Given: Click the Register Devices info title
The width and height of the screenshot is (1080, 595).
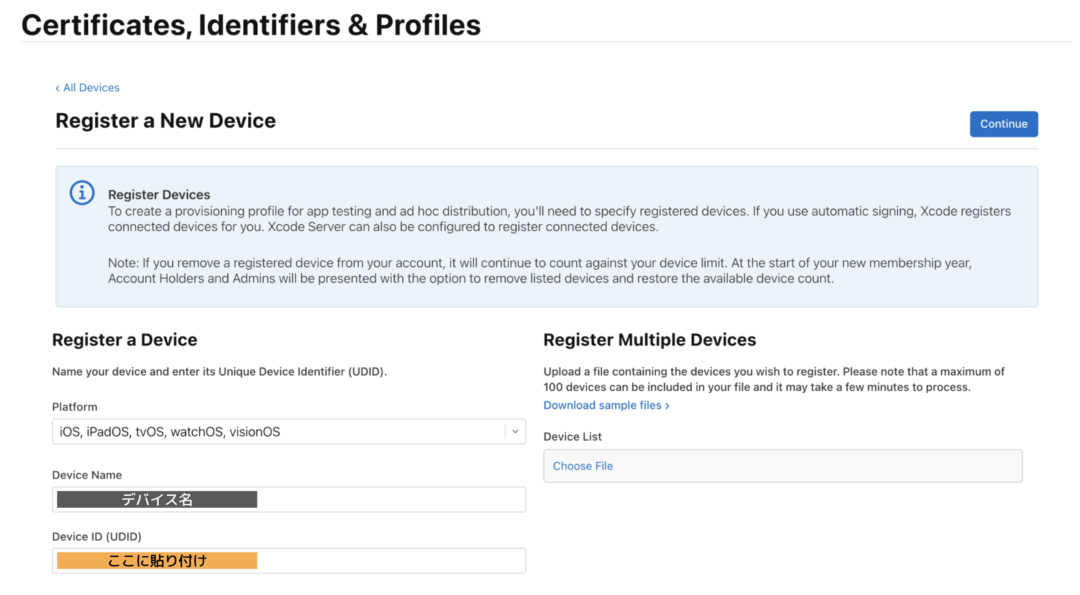Looking at the screenshot, I should 159,195.
